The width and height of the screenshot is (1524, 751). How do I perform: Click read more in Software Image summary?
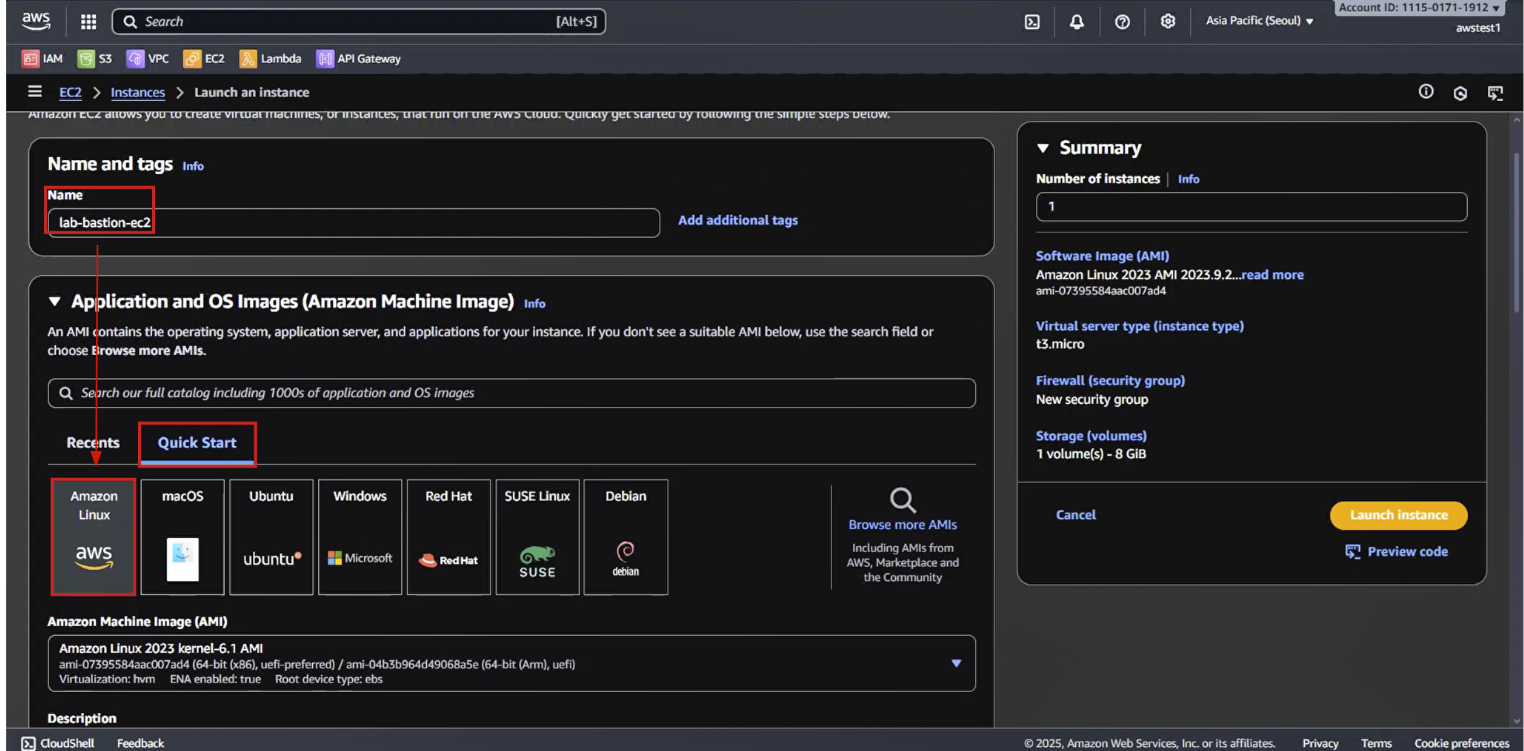[x=1272, y=274]
